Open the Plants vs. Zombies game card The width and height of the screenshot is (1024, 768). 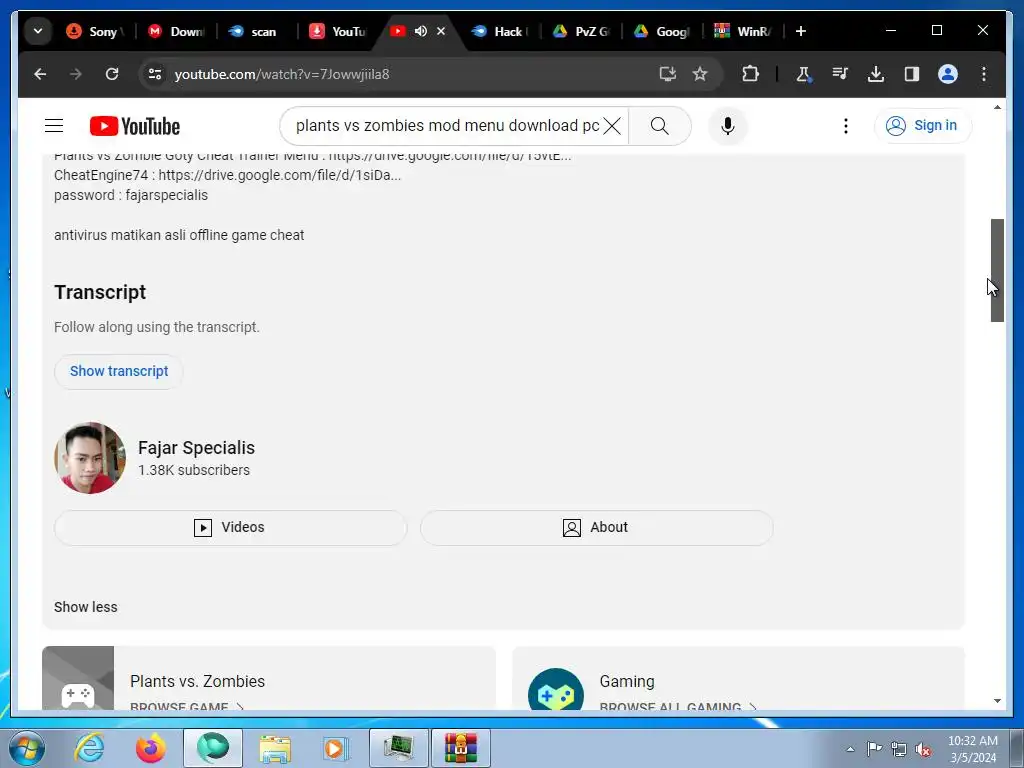point(269,678)
